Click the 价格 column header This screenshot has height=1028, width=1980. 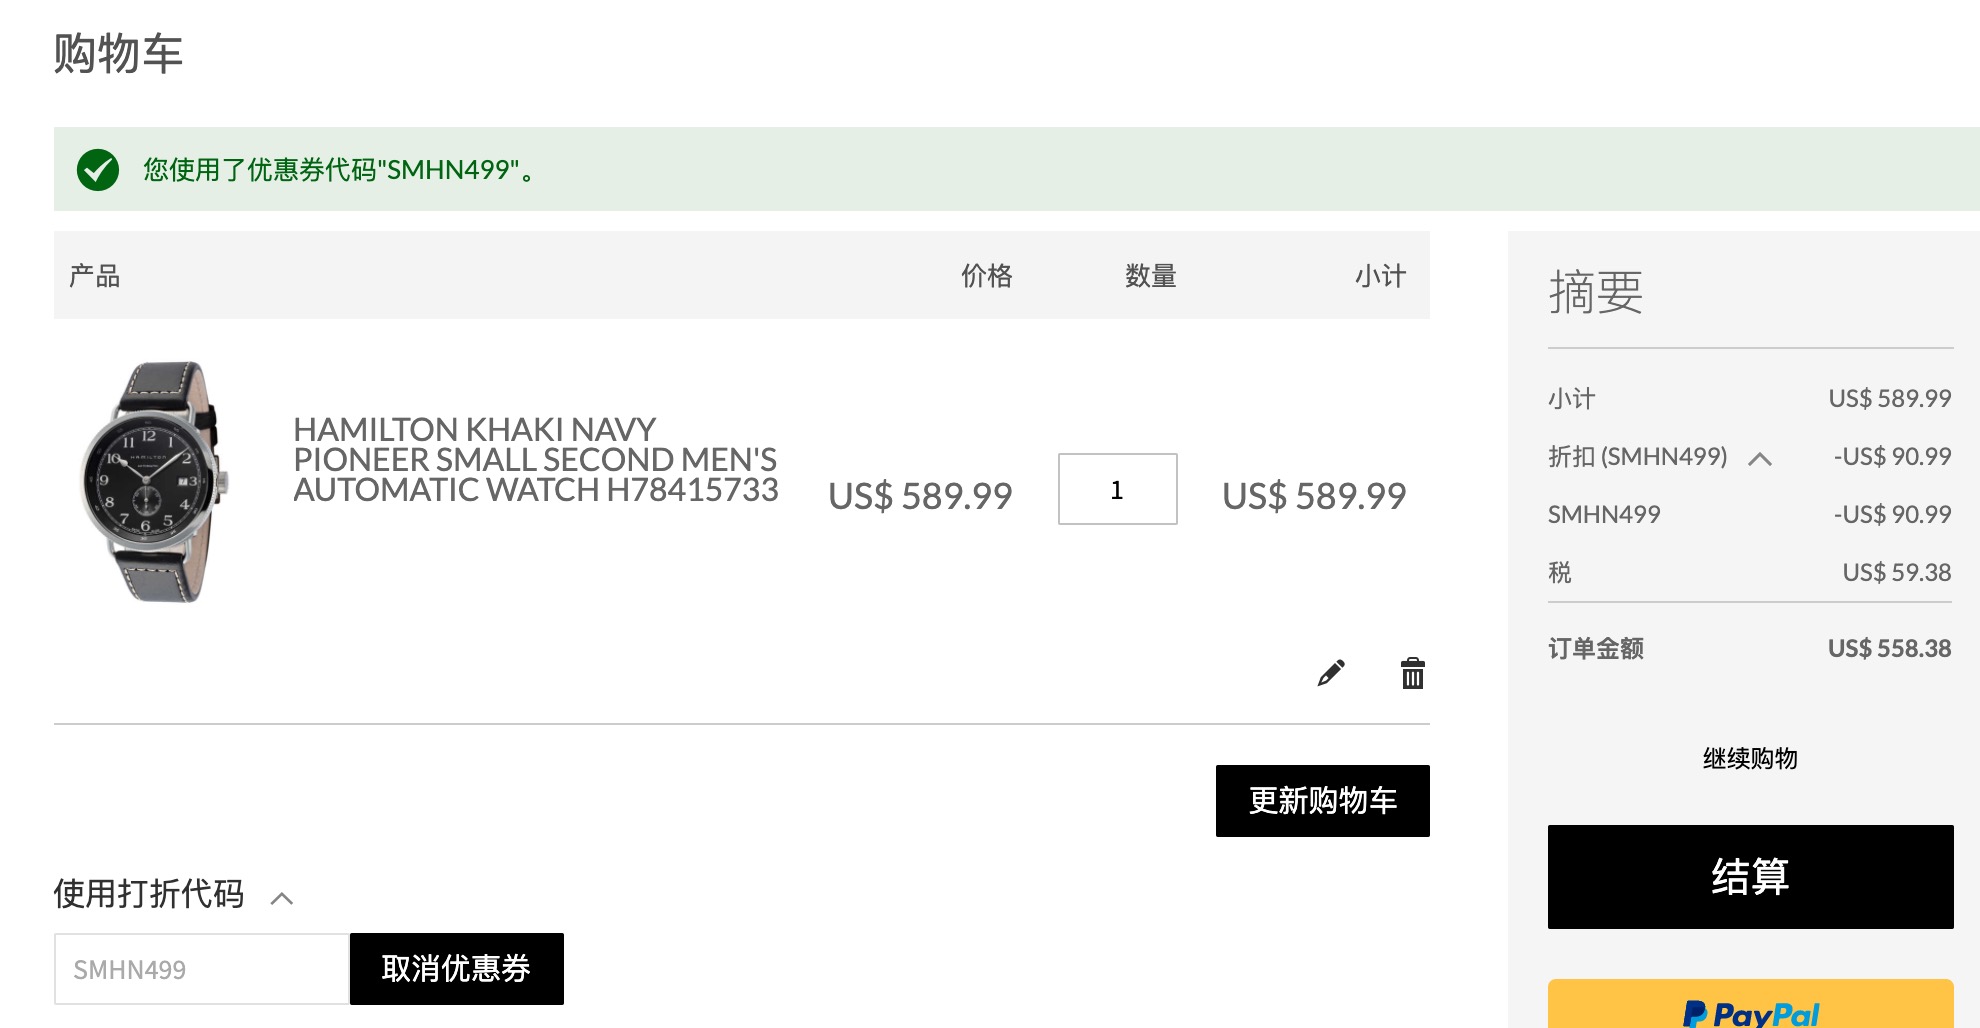point(986,276)
